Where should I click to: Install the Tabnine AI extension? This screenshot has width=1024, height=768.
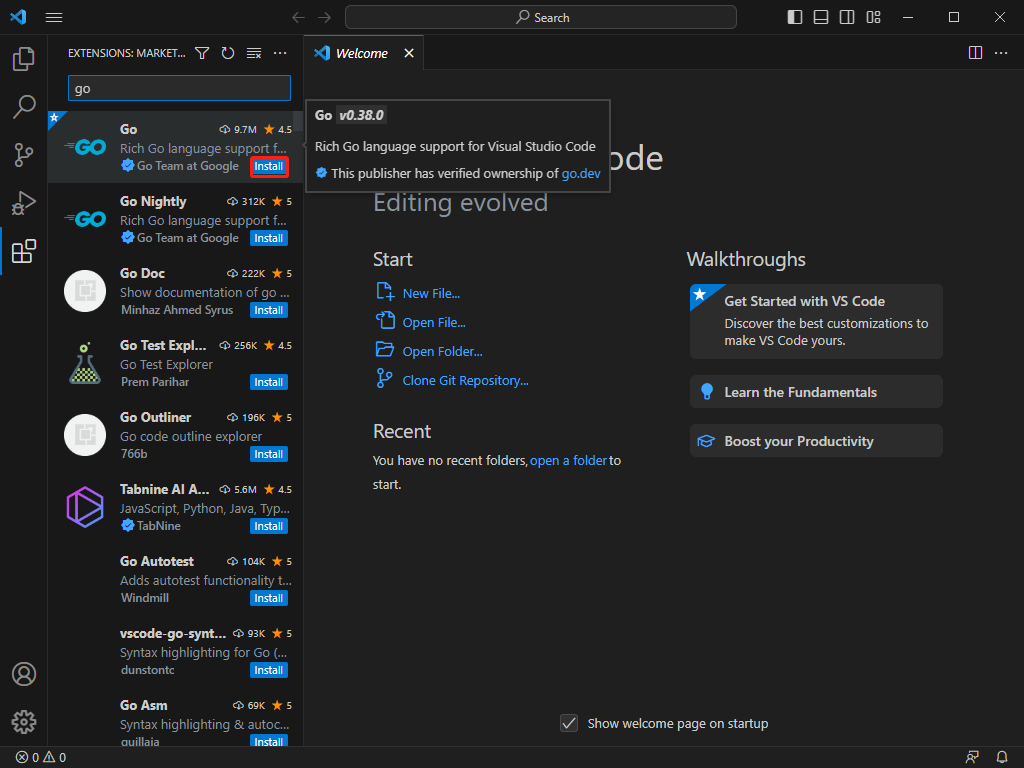[269, 526]
